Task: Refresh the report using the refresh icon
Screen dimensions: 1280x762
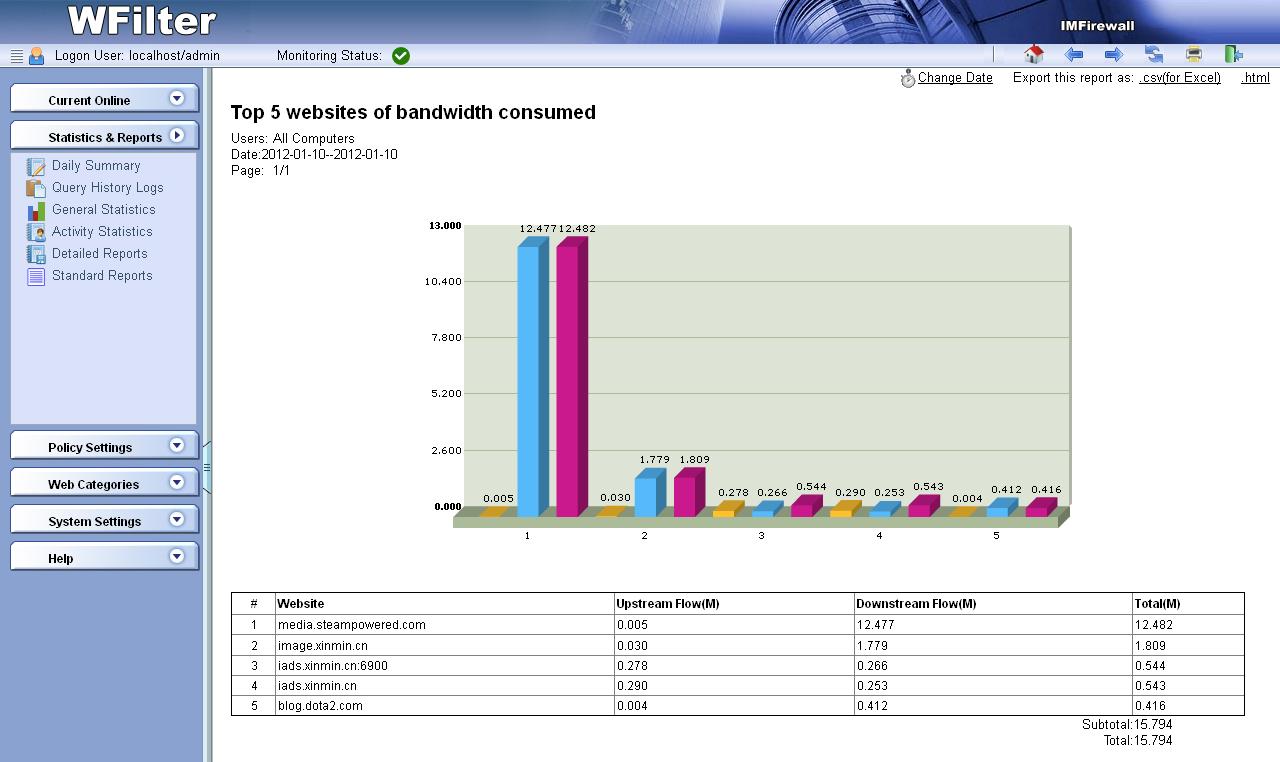Action: pos(1154,55)
